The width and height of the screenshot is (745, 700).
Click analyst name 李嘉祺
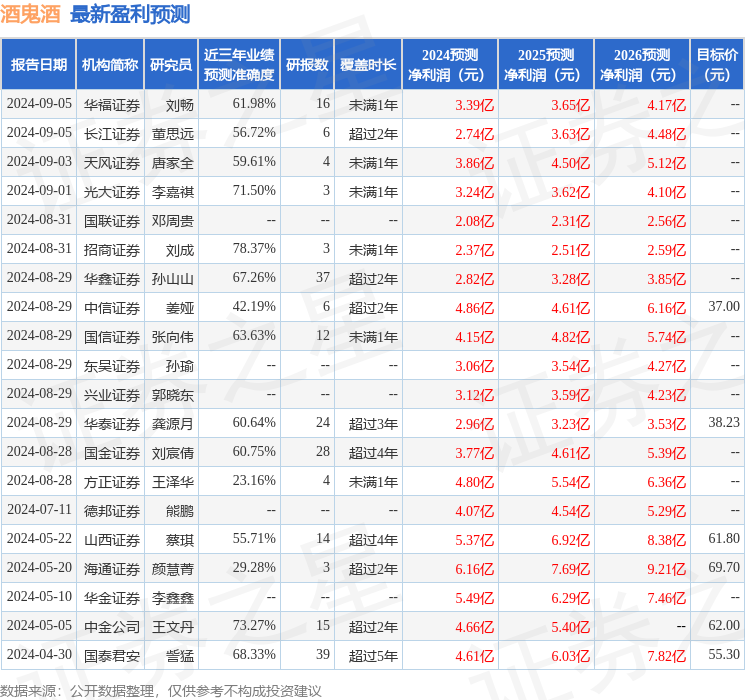[x=173, y=192]
